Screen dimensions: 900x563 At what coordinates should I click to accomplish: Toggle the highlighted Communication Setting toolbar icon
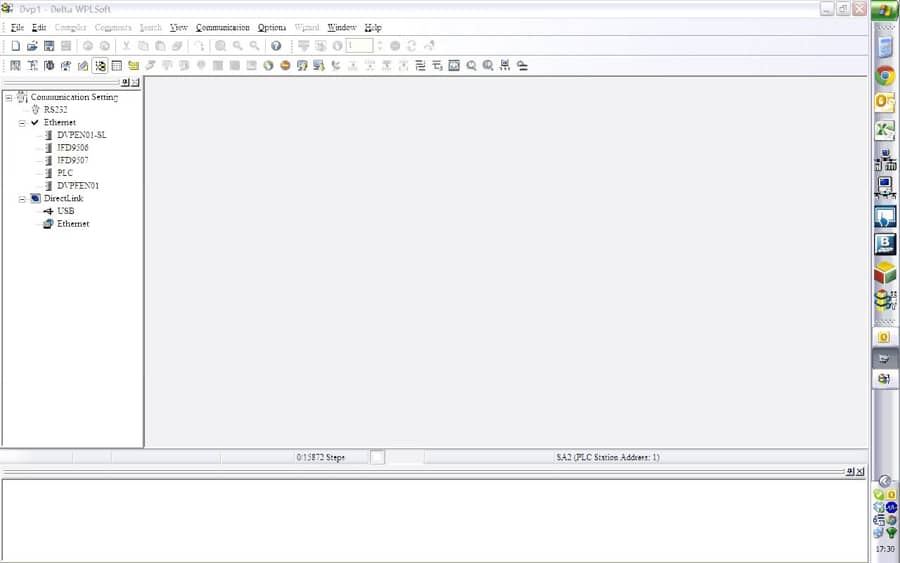pyautogui.click(x=100, y=65)
